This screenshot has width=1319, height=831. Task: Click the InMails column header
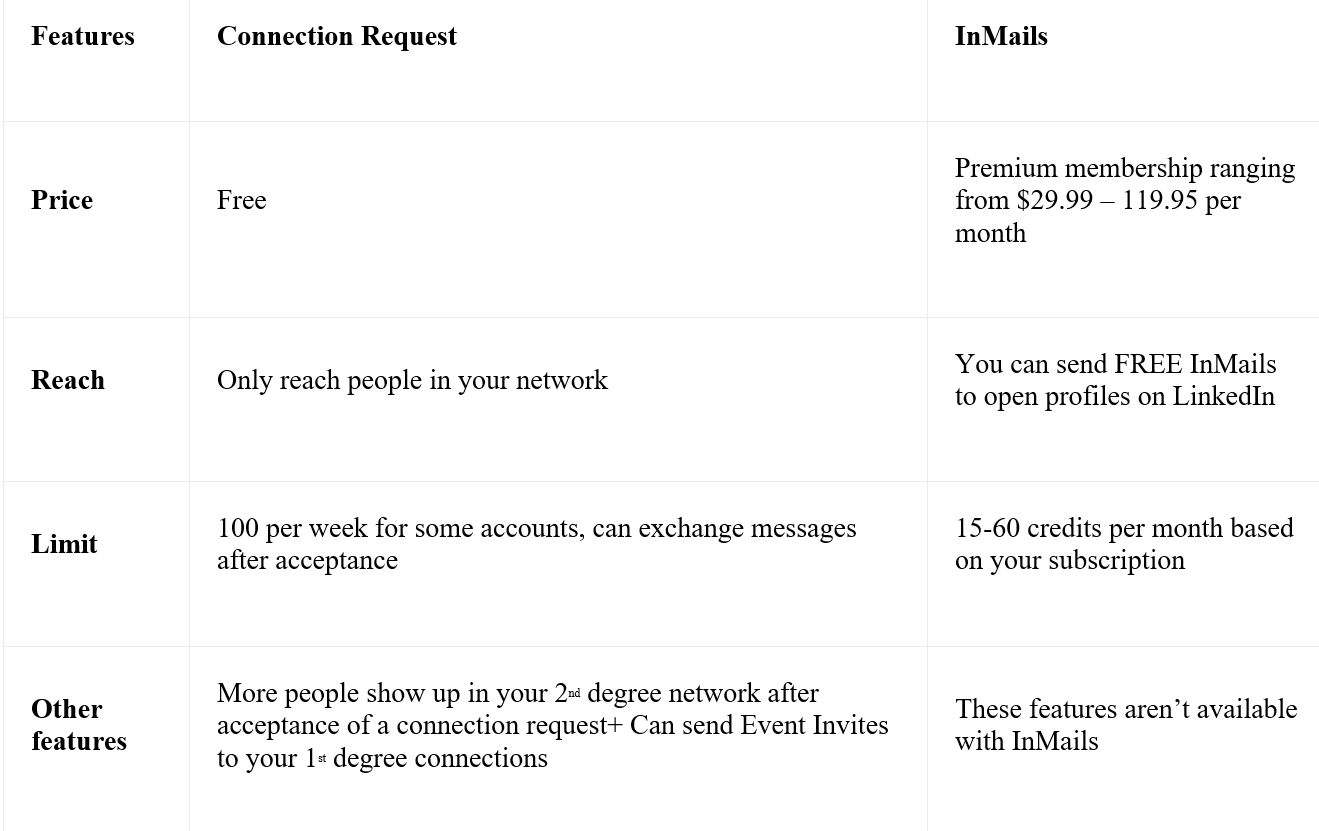(x=1001, y=36)
